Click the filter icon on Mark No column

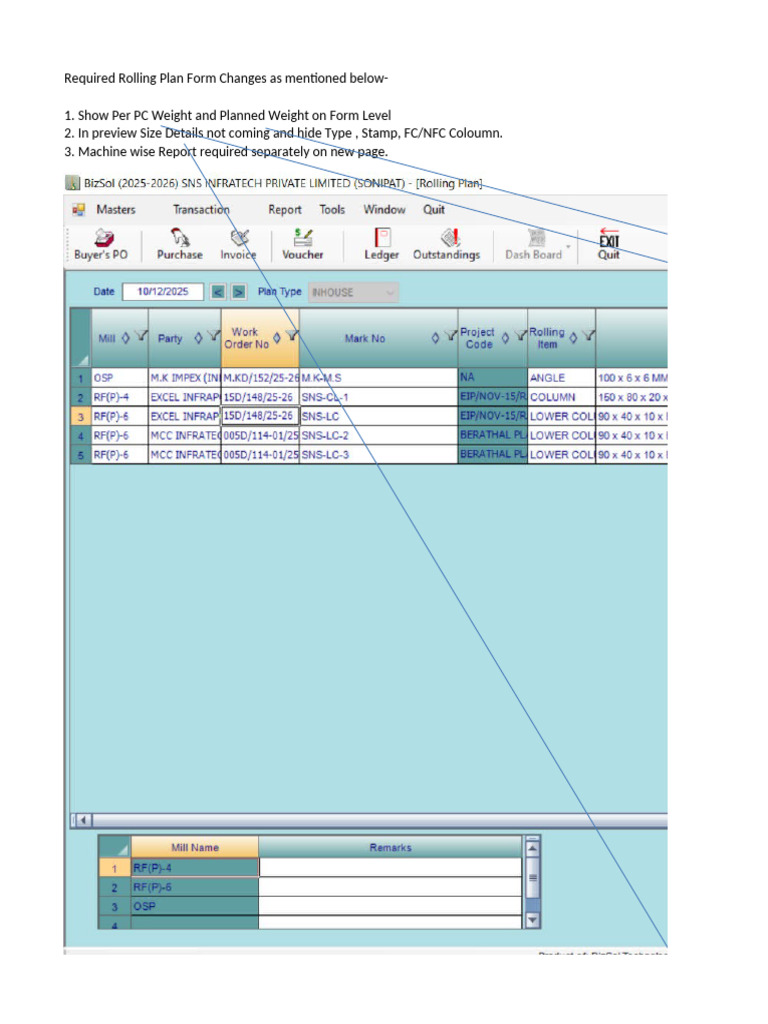[x=450, y=337]
